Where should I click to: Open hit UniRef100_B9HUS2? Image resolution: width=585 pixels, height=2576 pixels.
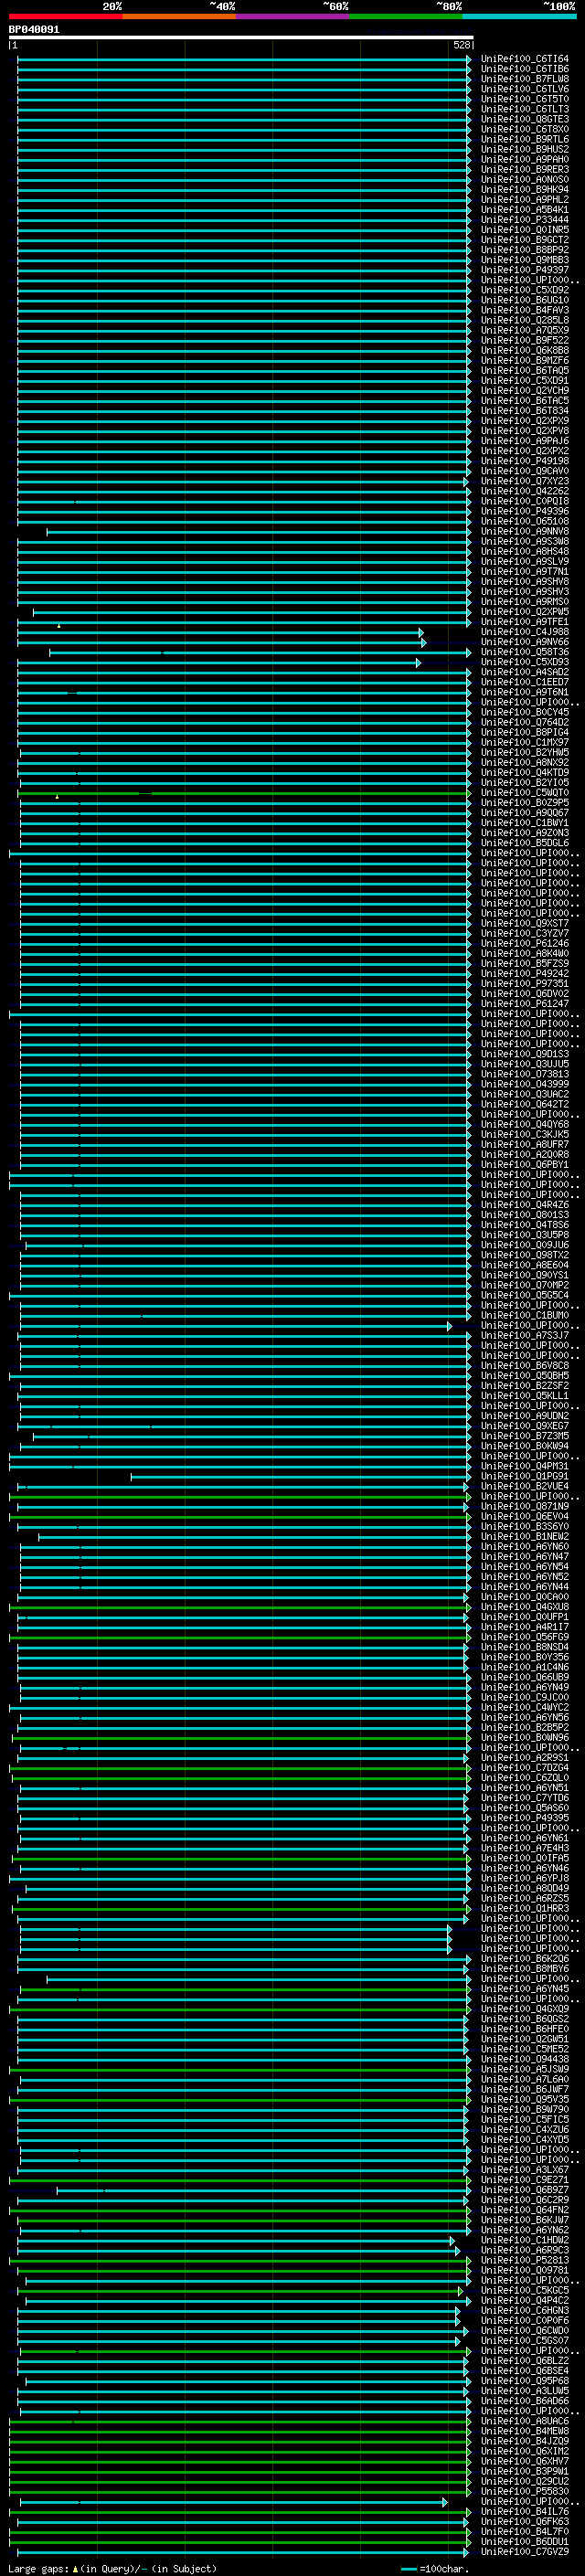click(x=524, y=149)
